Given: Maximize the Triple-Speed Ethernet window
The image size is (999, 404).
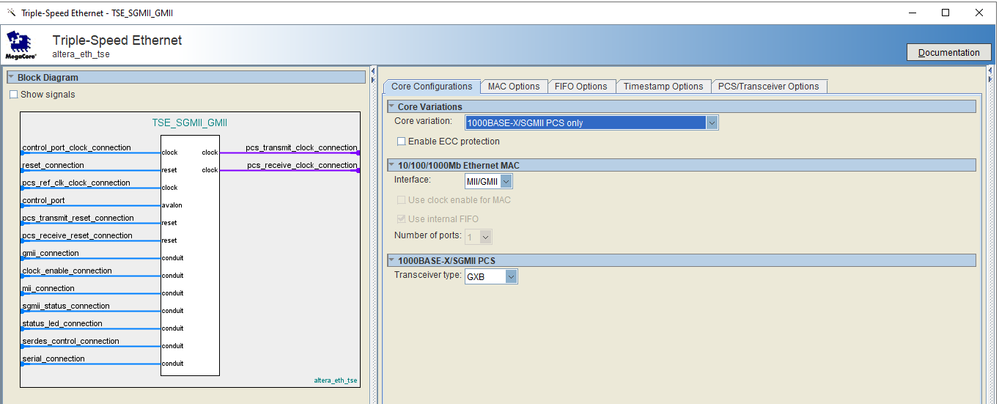Looking at the screenshot, I should 945,12.
